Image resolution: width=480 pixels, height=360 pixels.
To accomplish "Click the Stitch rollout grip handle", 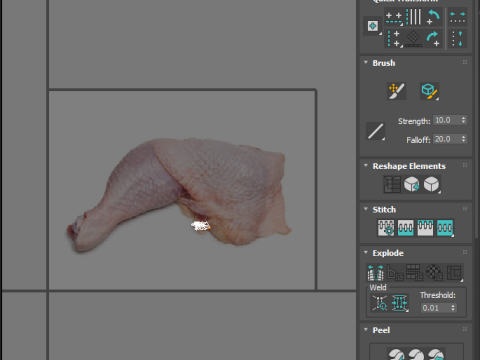I will point(465,209).
